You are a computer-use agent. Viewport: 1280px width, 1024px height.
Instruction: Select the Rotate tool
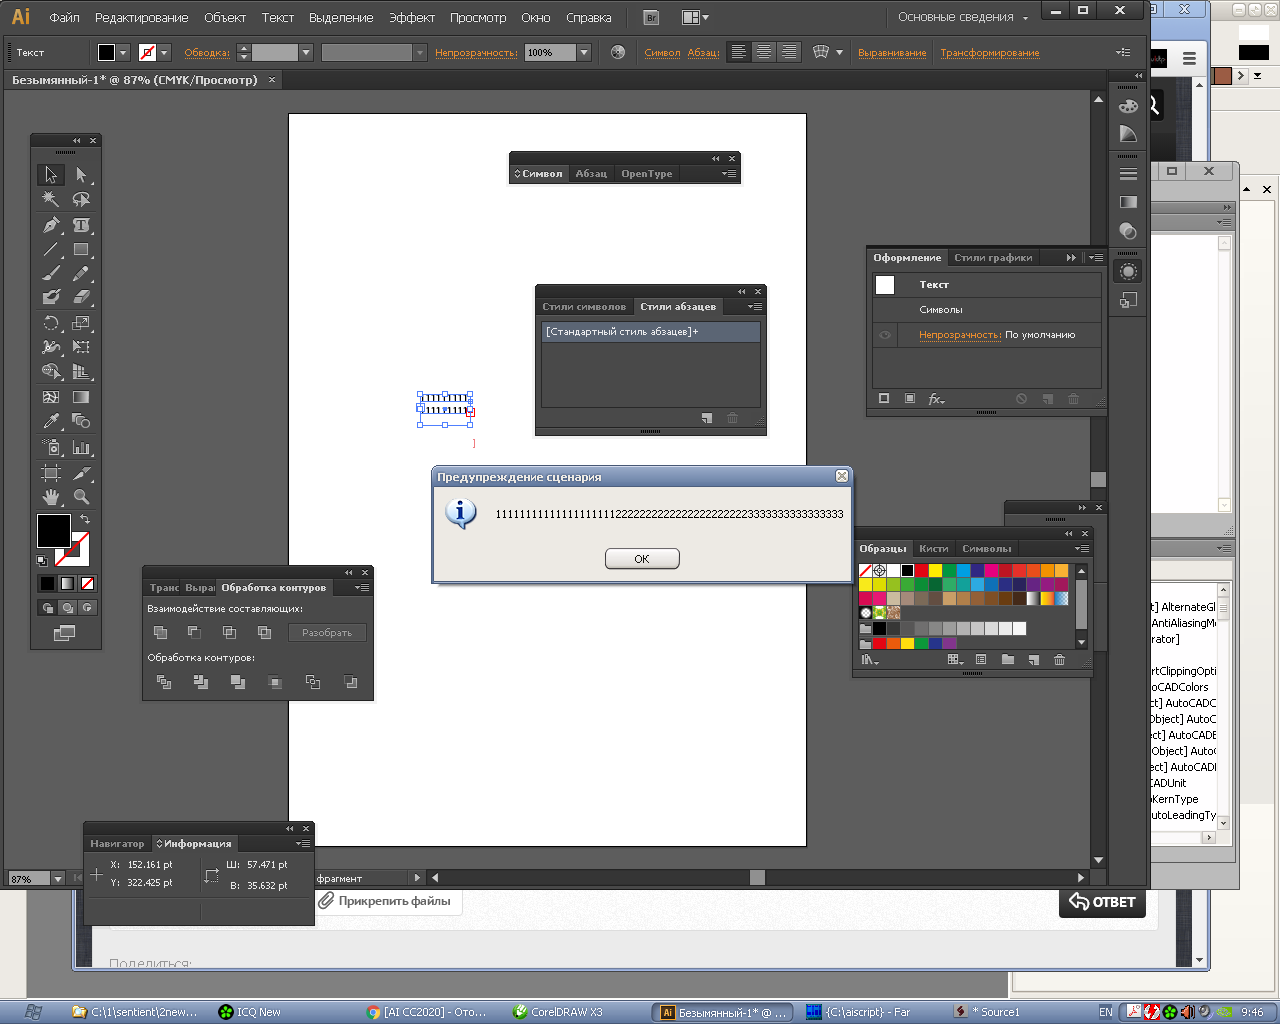tap(51, 323)
